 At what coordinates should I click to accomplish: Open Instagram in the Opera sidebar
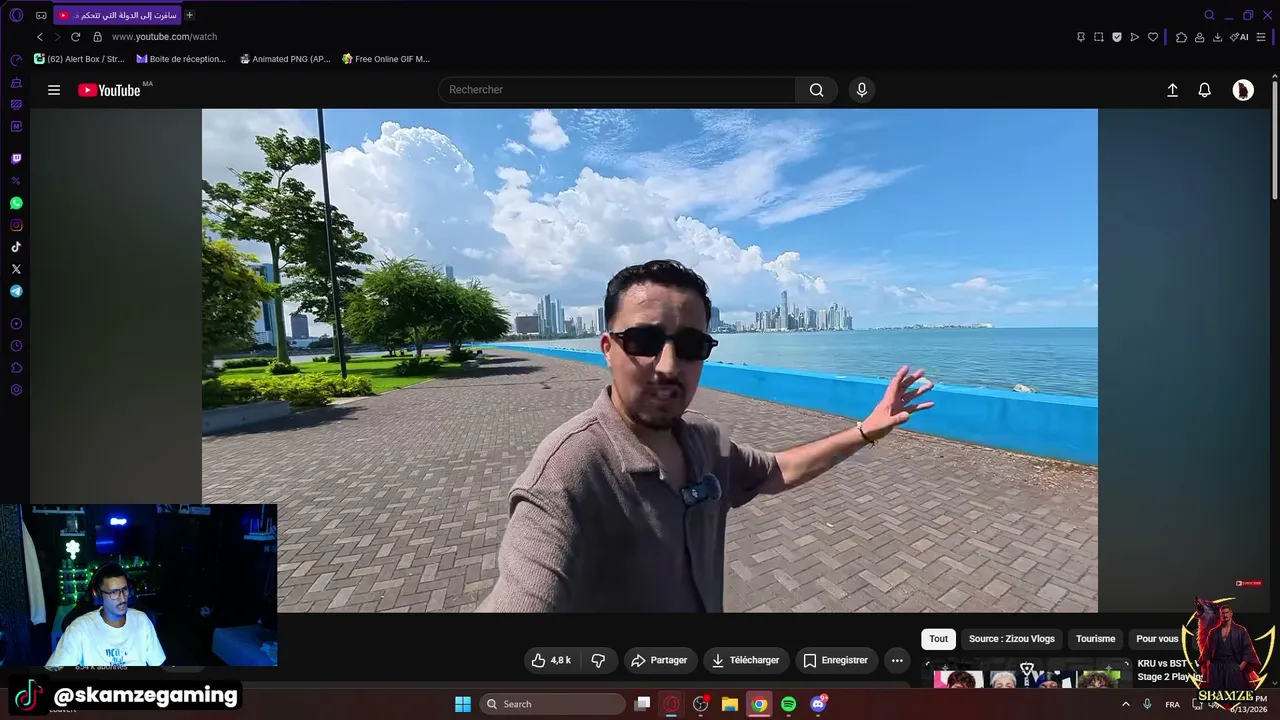click(x=16, y=225)
